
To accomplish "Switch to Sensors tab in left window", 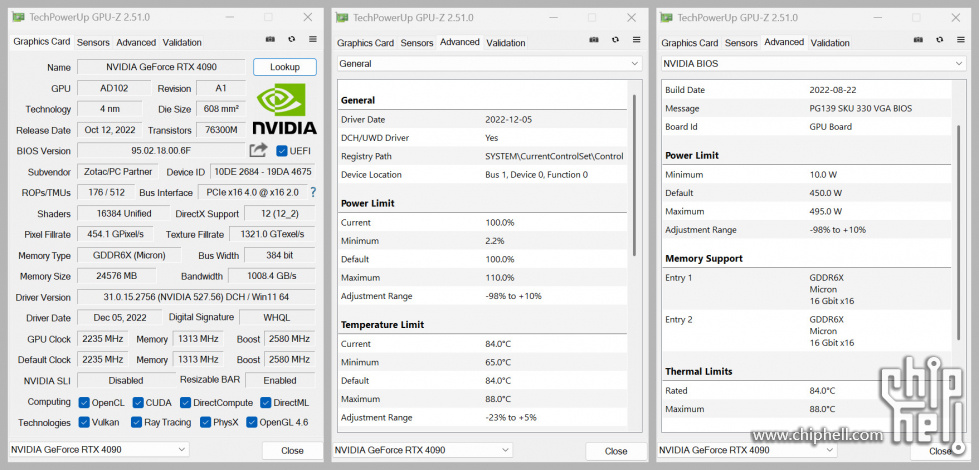I will pos(93,42).
